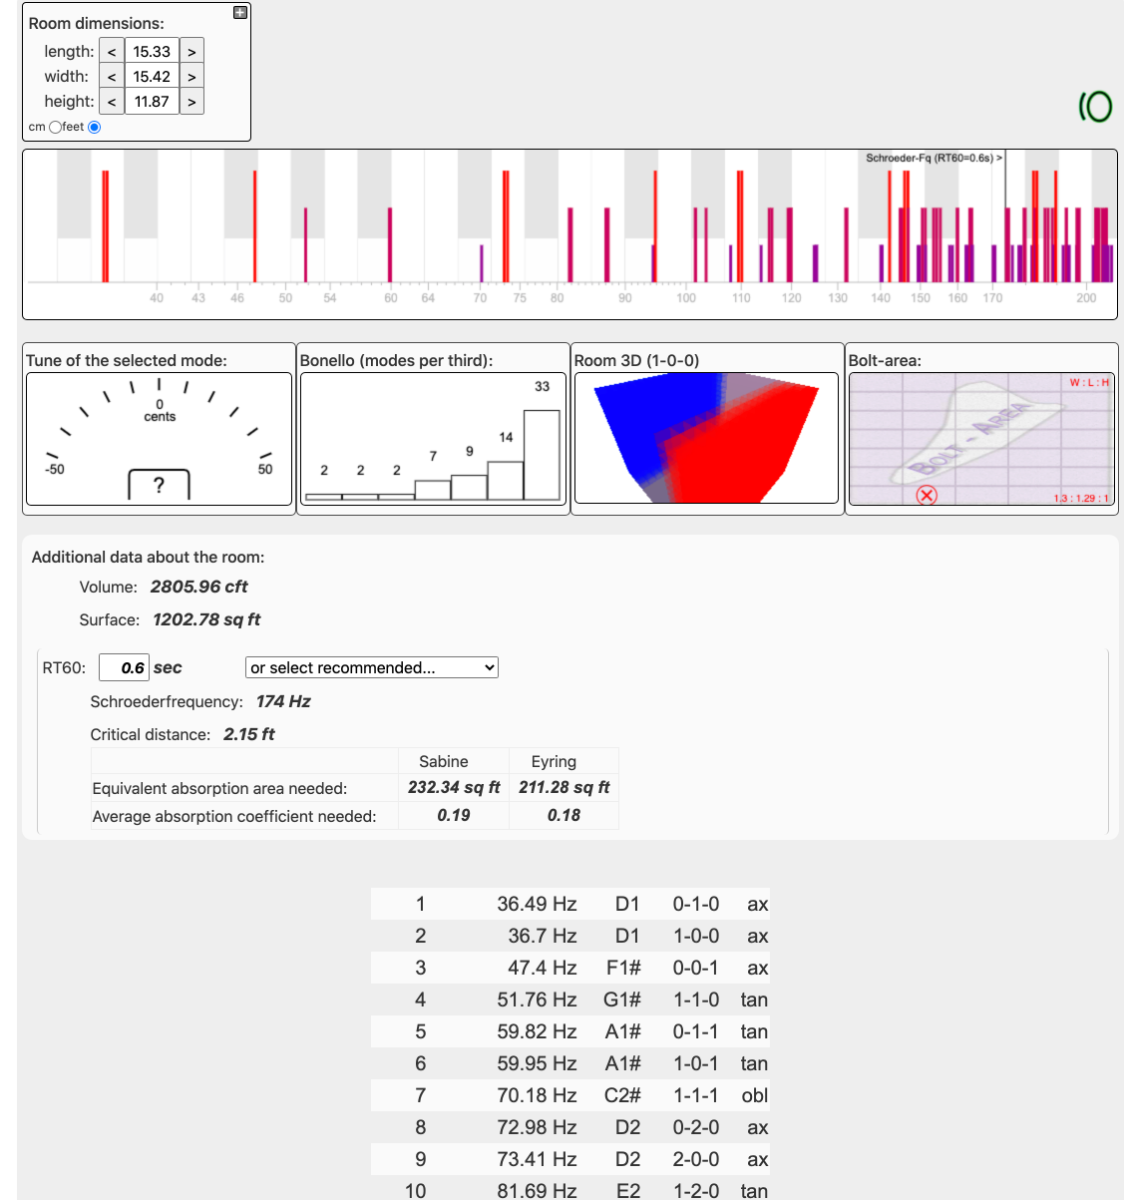
Task: Decrease the room length value
Action: 111,52
